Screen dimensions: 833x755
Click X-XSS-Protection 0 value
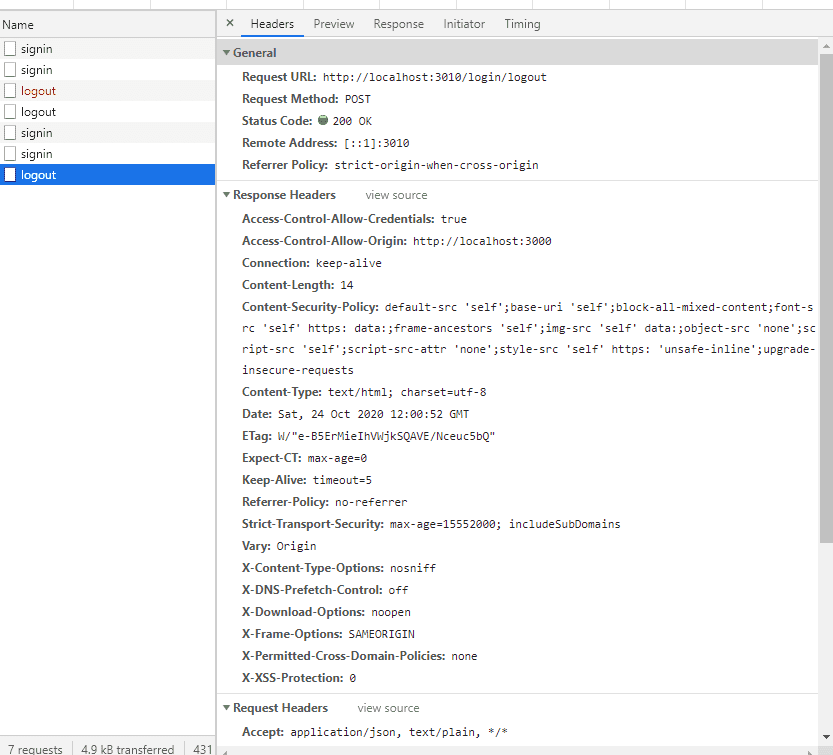352,678
